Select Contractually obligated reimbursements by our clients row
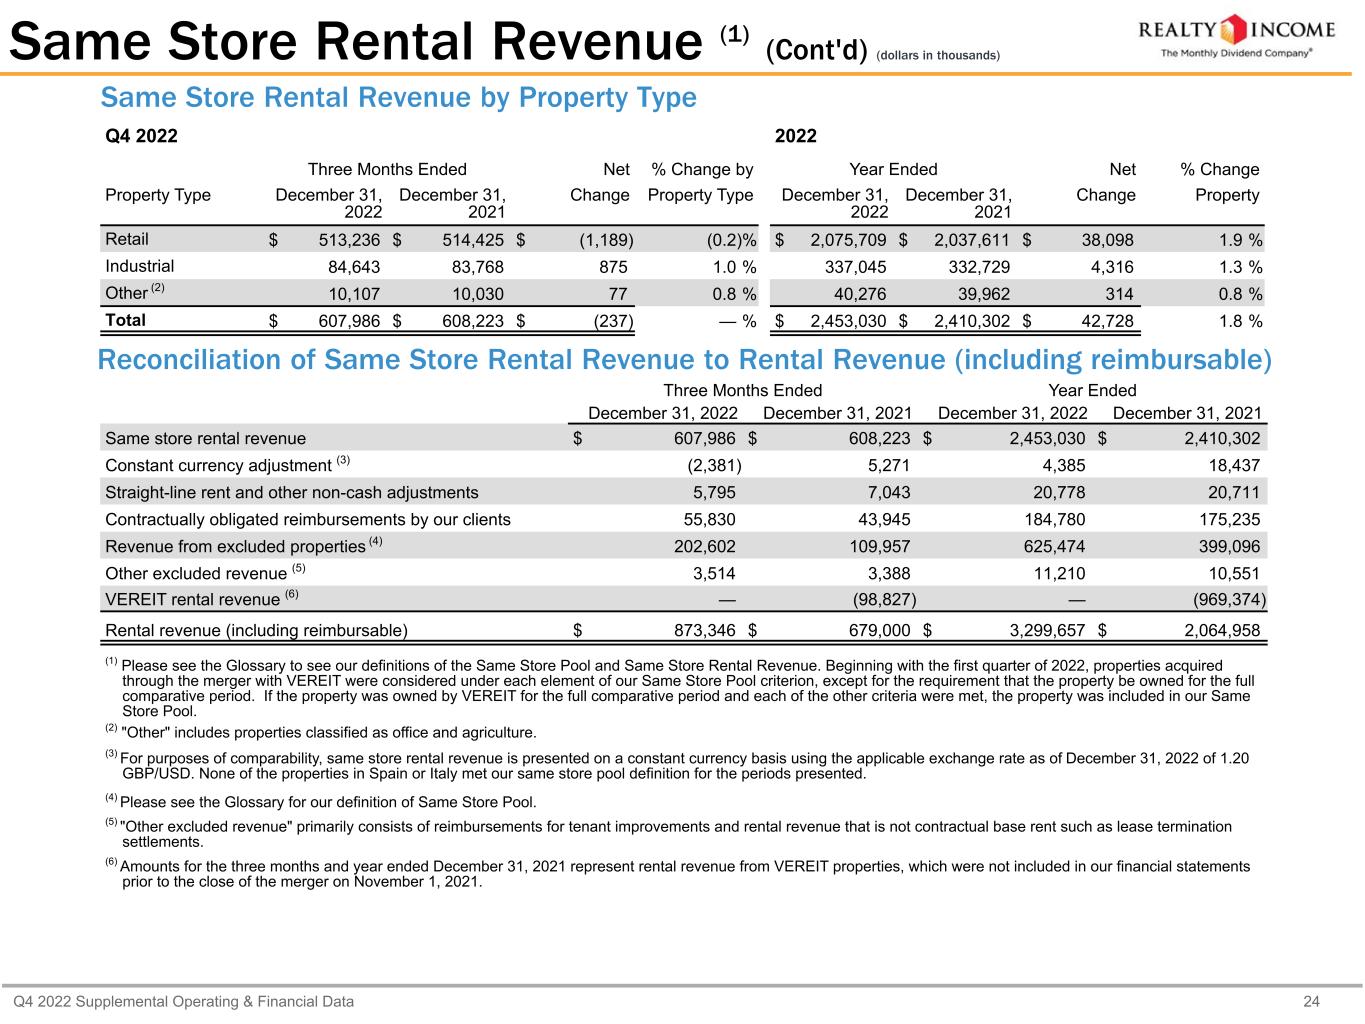1365x1024 pixels. [308, 519]
